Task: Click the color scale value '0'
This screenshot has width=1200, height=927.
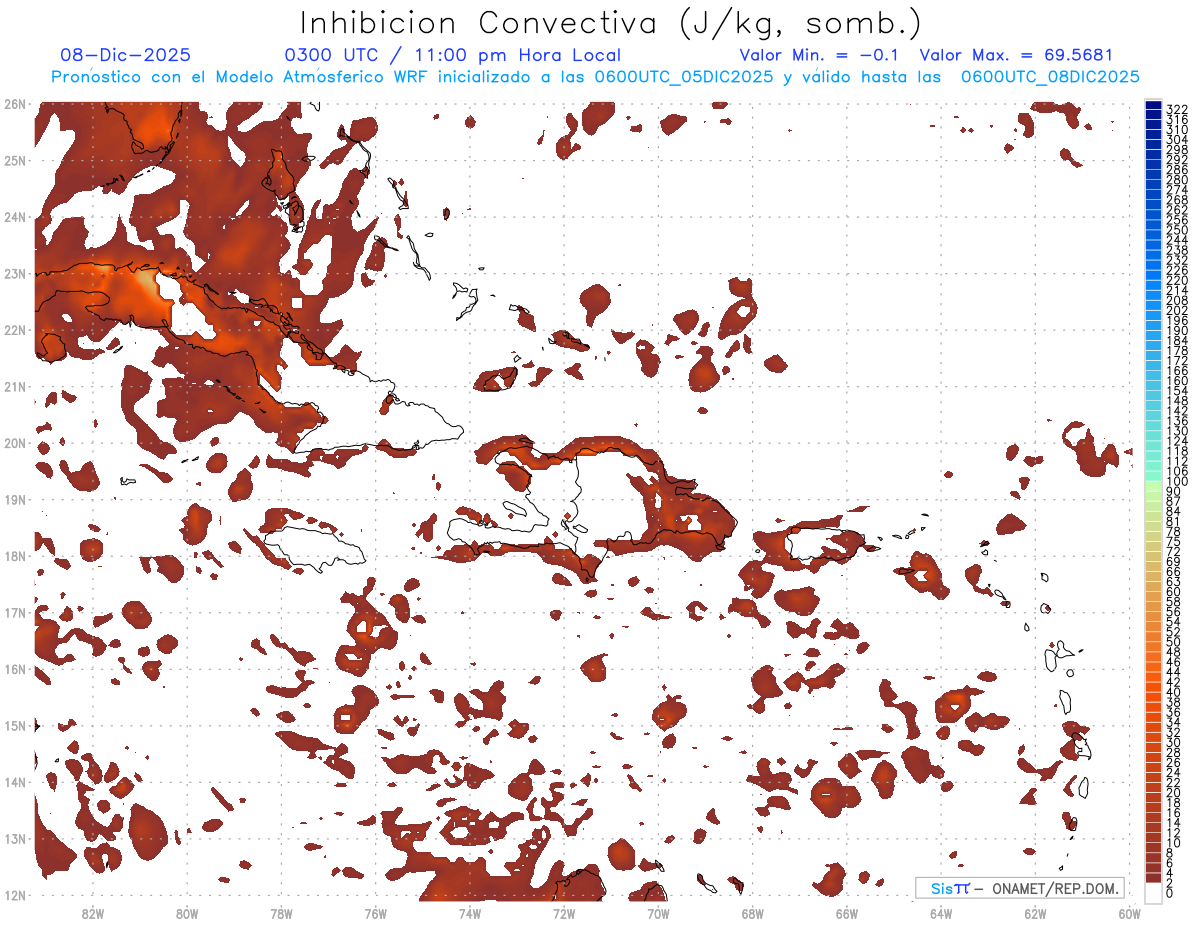Action: pyautogui.click(x=1170, y=893)
